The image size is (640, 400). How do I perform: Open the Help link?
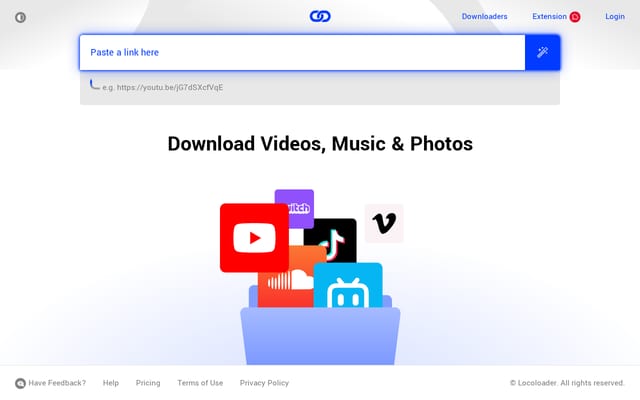111,383
